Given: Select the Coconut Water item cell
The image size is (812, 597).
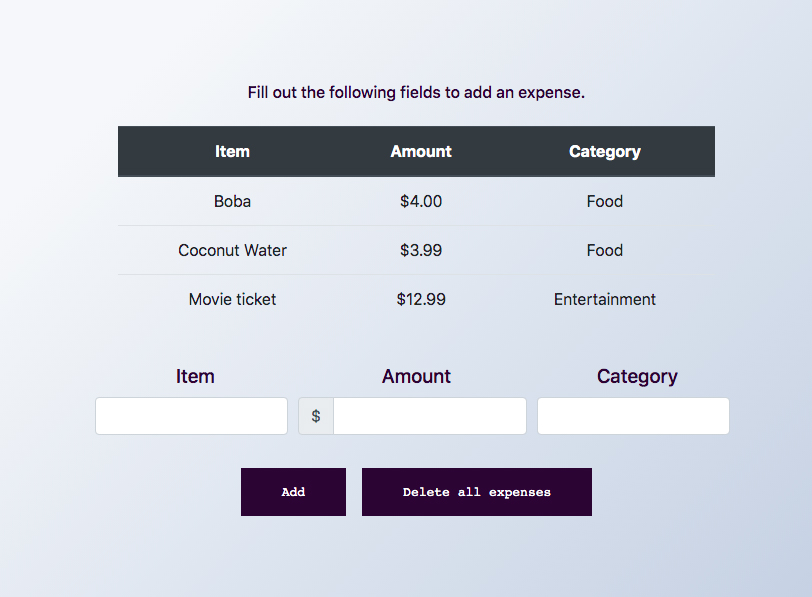Looking at the screenshot, I should pyautogui.click(x=232, y=250).
